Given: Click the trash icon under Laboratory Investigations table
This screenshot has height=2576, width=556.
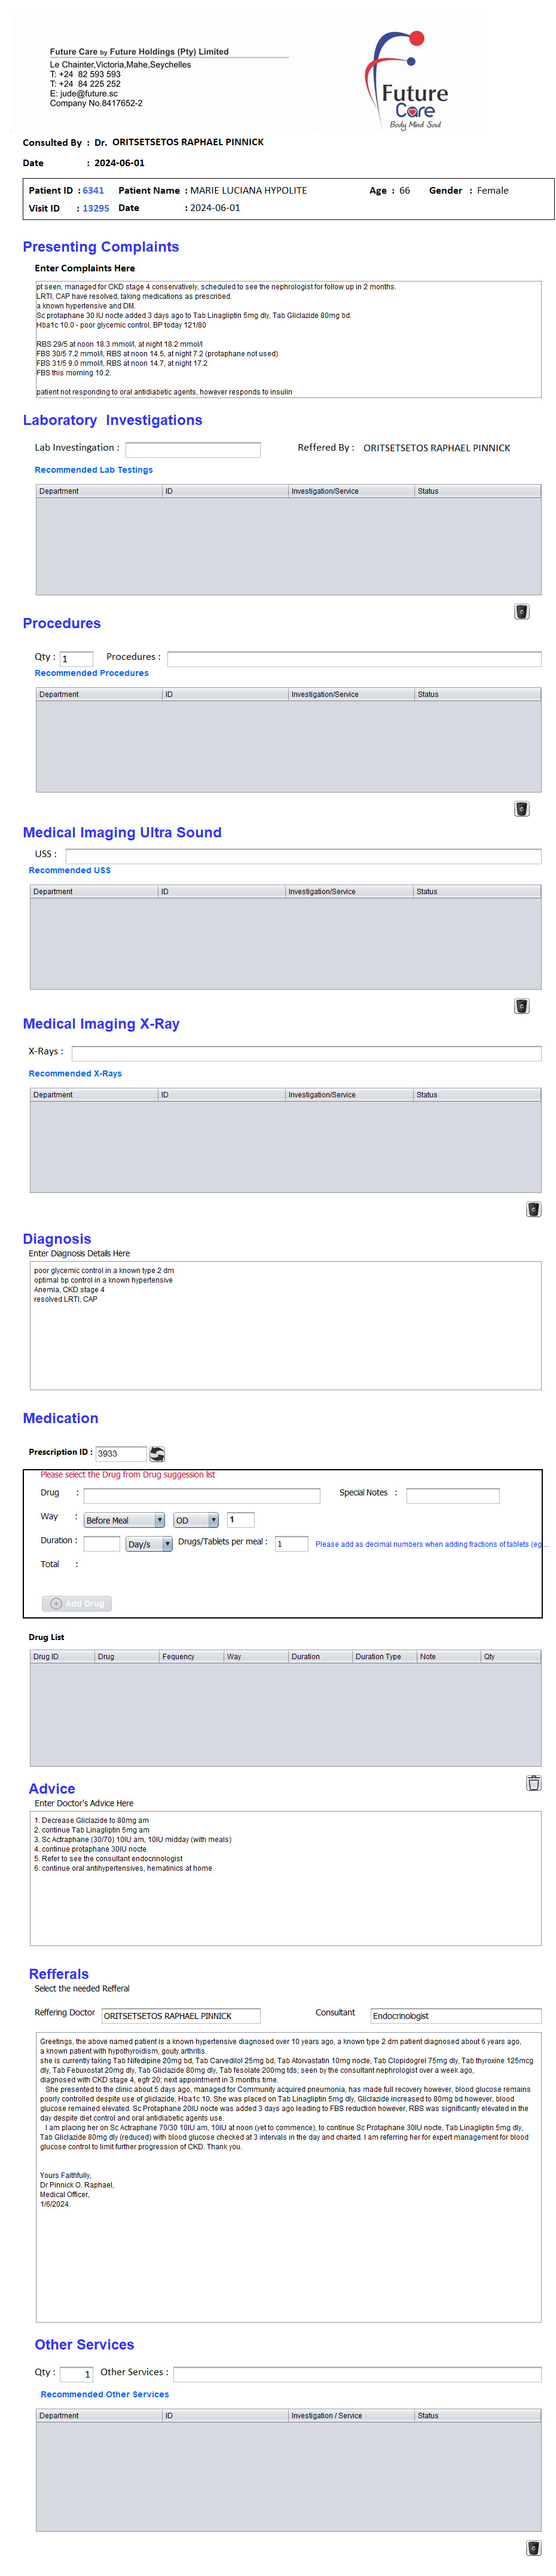Looking at the screenshot, I should (521, 612).
